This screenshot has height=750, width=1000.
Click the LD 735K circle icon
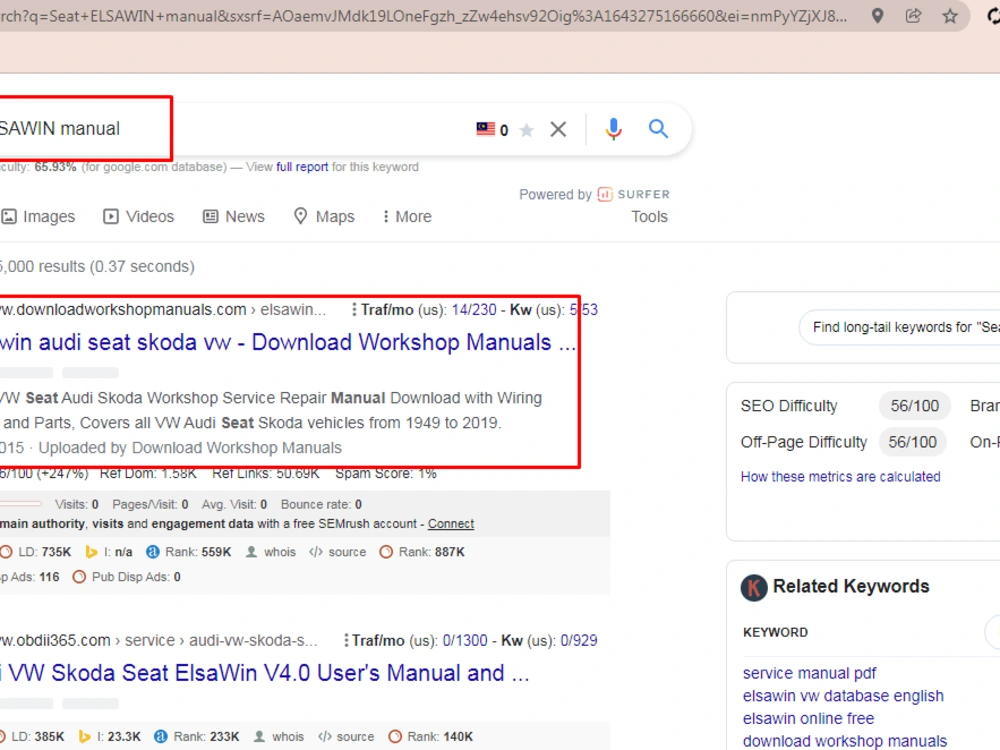pos(6,552)
